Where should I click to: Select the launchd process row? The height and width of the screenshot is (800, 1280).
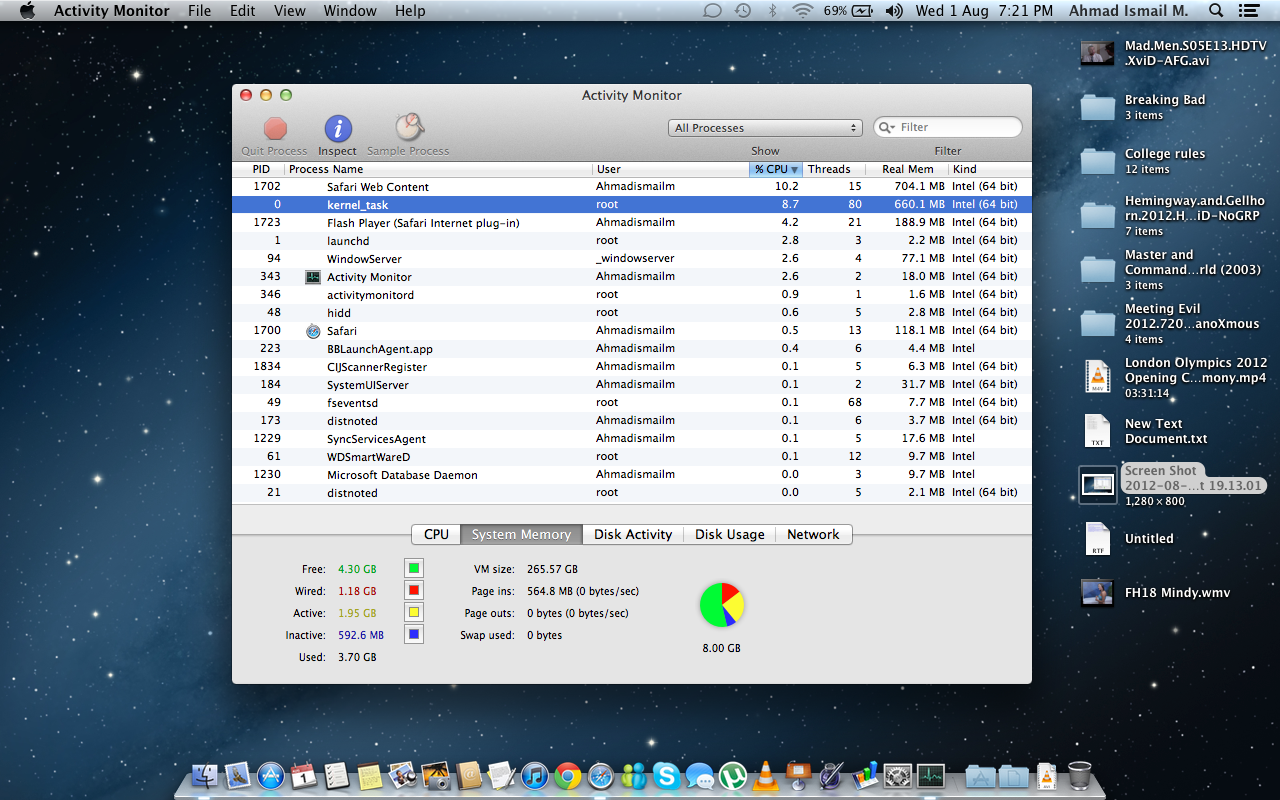point(632,241)
